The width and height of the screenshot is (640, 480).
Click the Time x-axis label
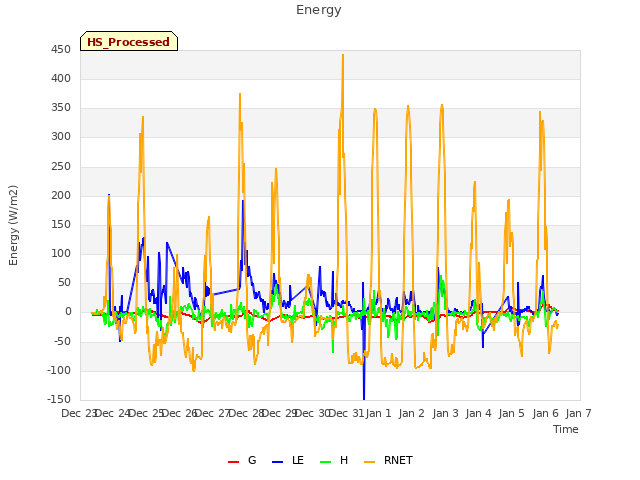click(x=566, y=429)
